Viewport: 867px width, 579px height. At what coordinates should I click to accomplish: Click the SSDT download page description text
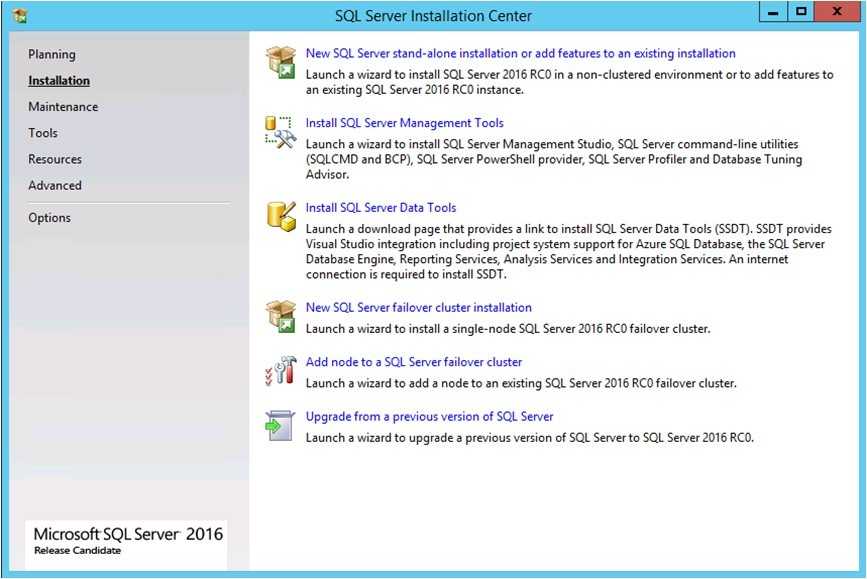pyautogui.click(x=568, y=251)
